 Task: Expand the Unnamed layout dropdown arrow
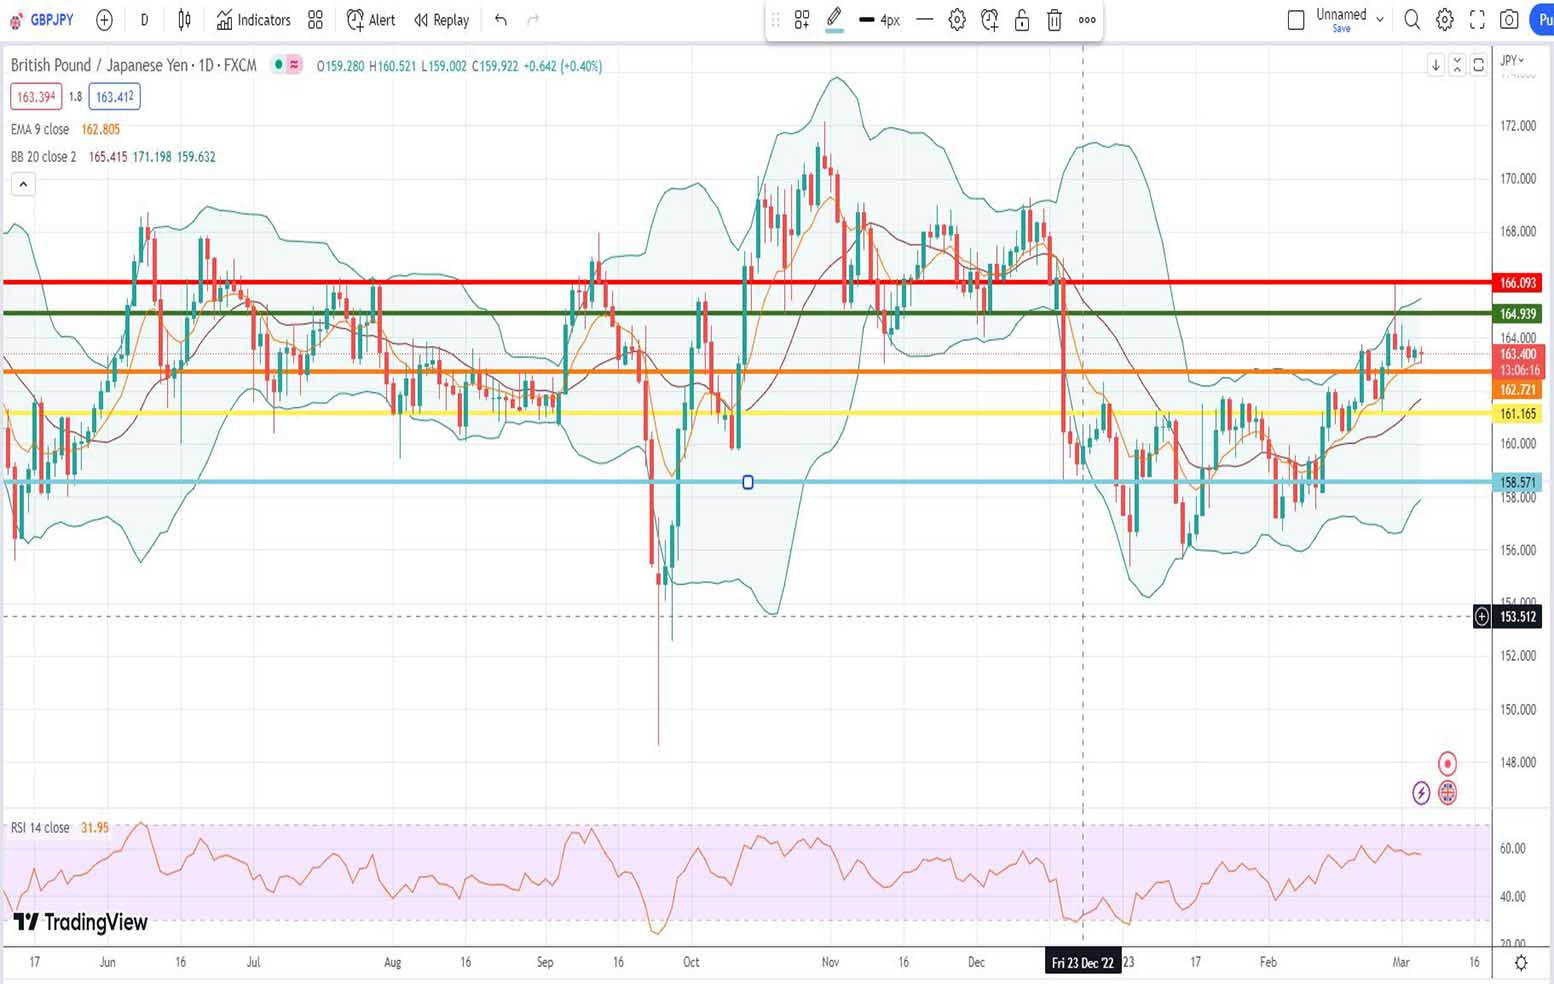click(x=1380, y=19)
